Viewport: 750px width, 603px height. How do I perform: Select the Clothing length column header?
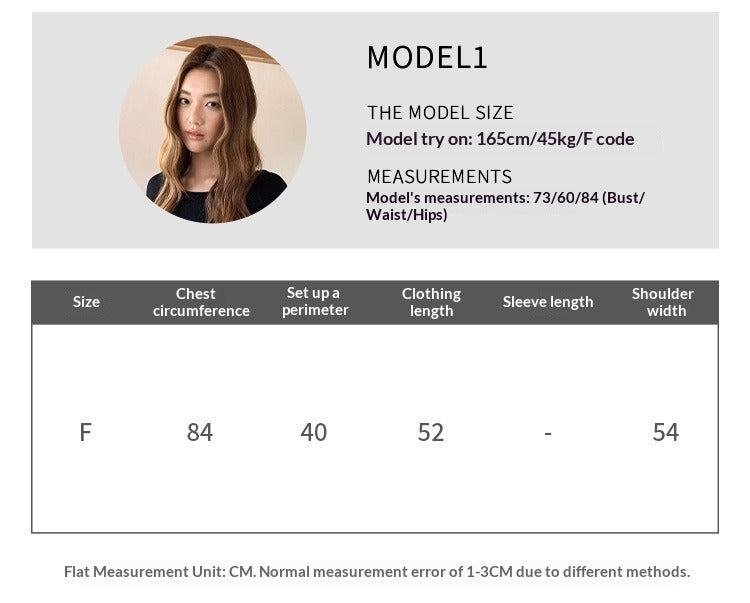(x=431, y=302)
